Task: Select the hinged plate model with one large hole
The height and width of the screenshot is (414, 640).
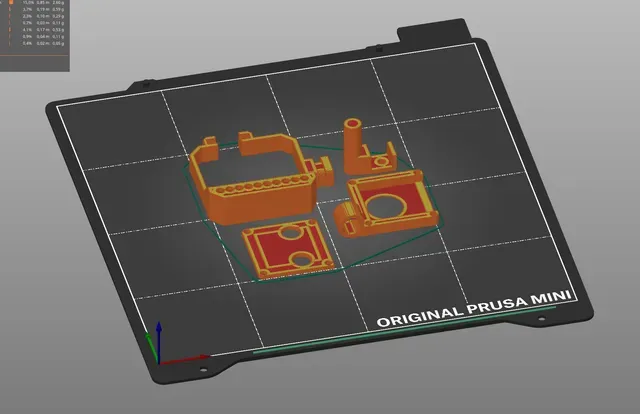Action: coord(387,204)
